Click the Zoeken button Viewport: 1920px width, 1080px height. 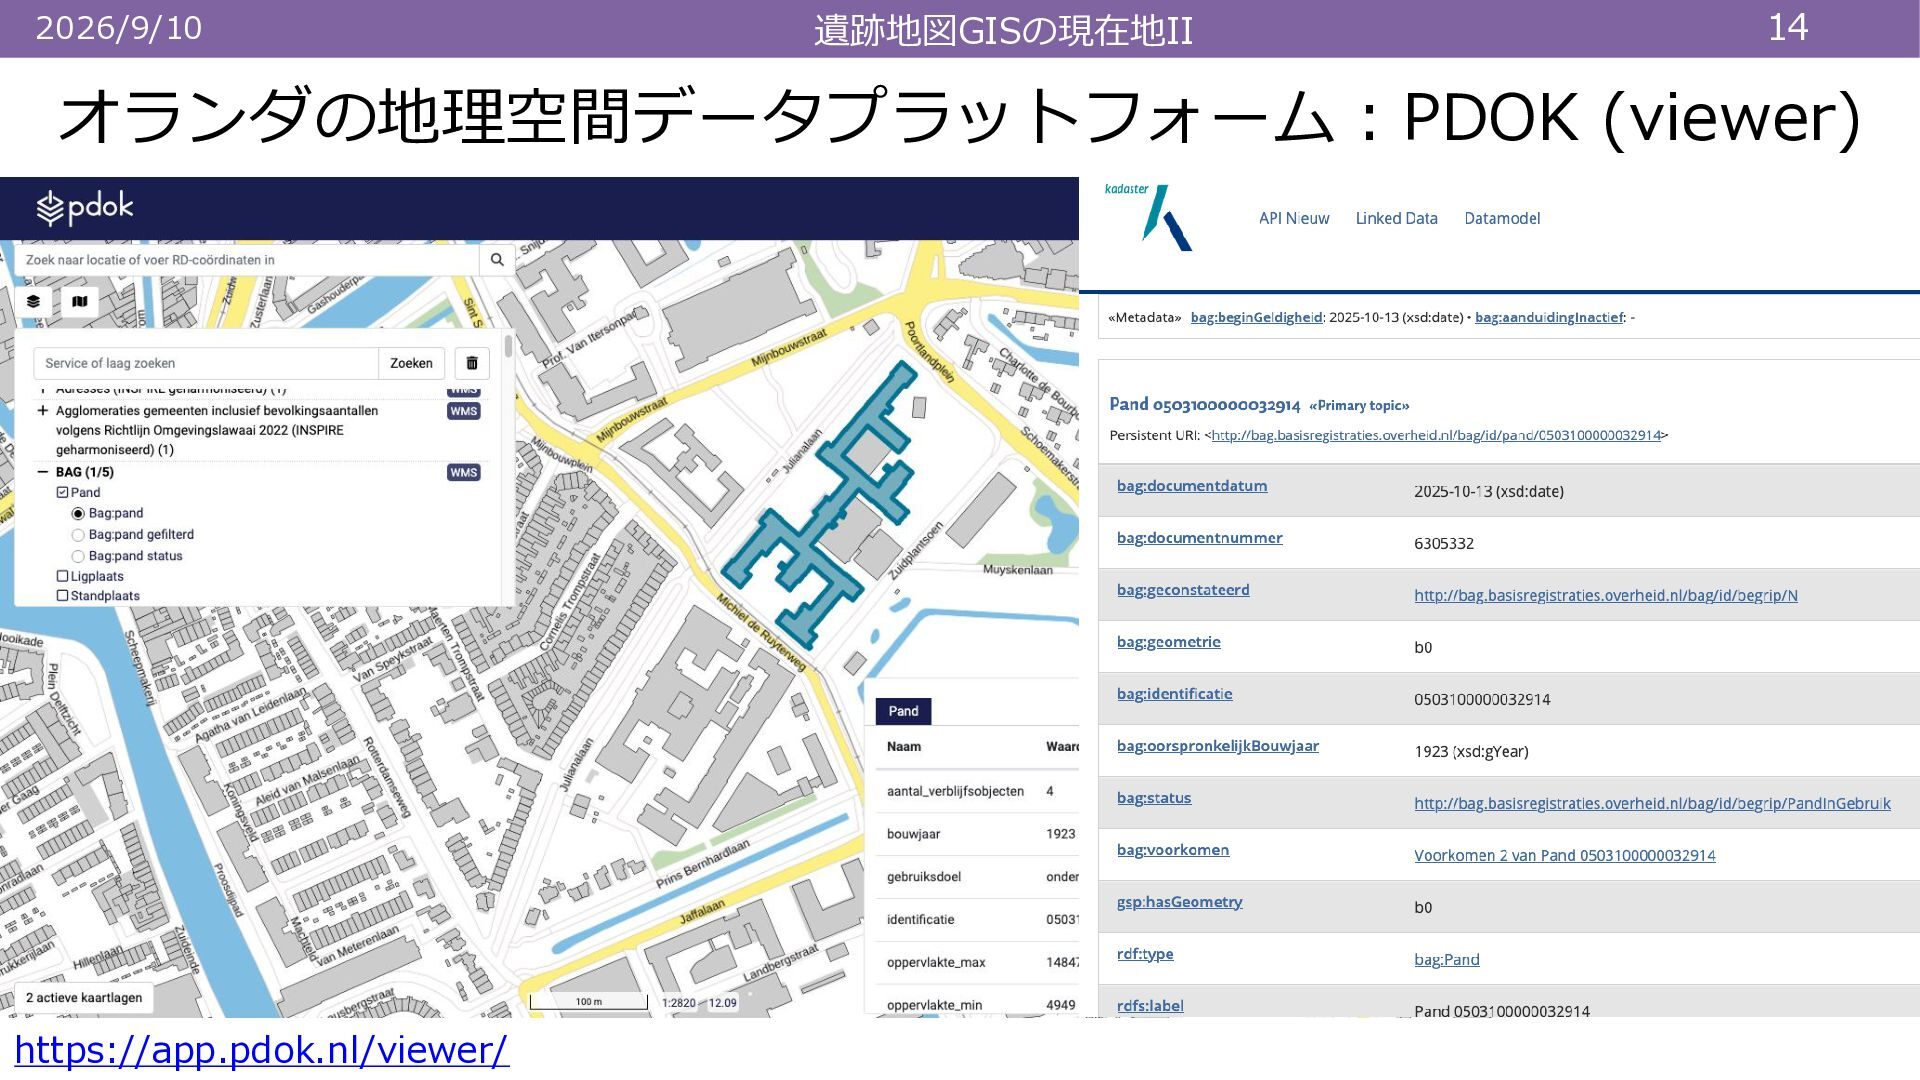(x=411, y=363)
